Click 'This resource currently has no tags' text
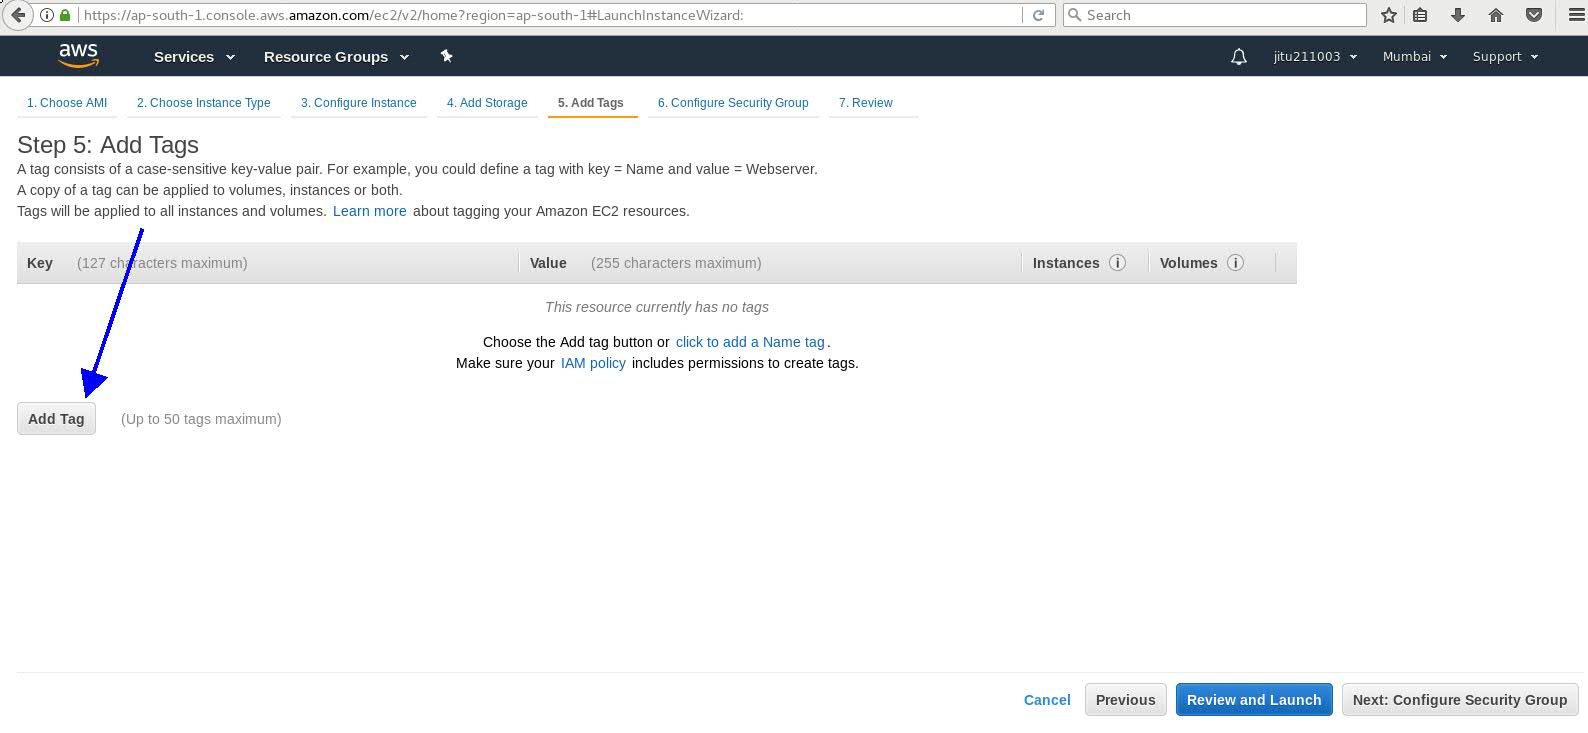Image resolution: width=1588 pixels, height=733 pixels. click(x=657, y=307)
